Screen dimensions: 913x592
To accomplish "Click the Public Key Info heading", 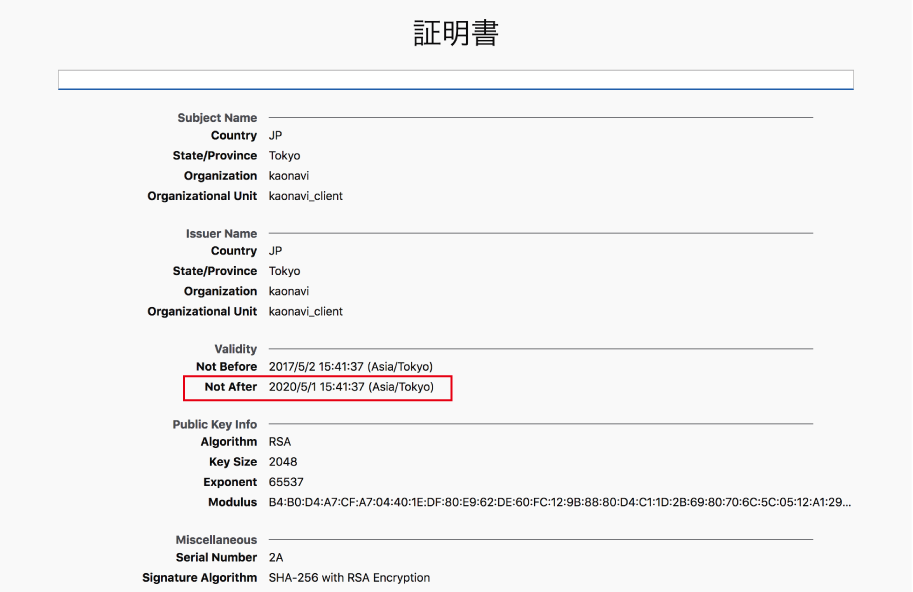I will pyautogui.click(x=214, y=424).
